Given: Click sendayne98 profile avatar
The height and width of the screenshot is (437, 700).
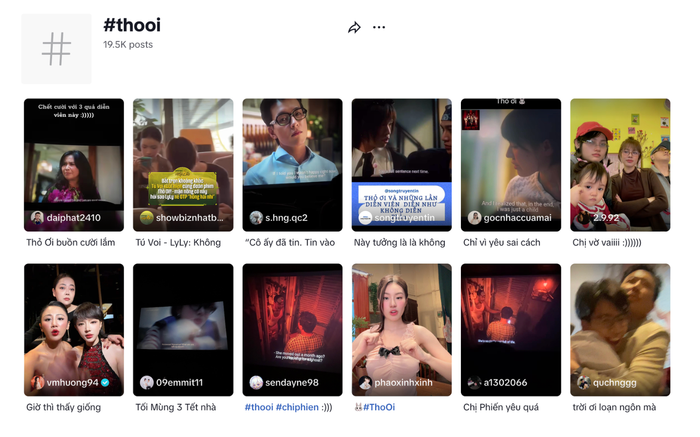Looking at the screenshot, I should coord(256,382).
